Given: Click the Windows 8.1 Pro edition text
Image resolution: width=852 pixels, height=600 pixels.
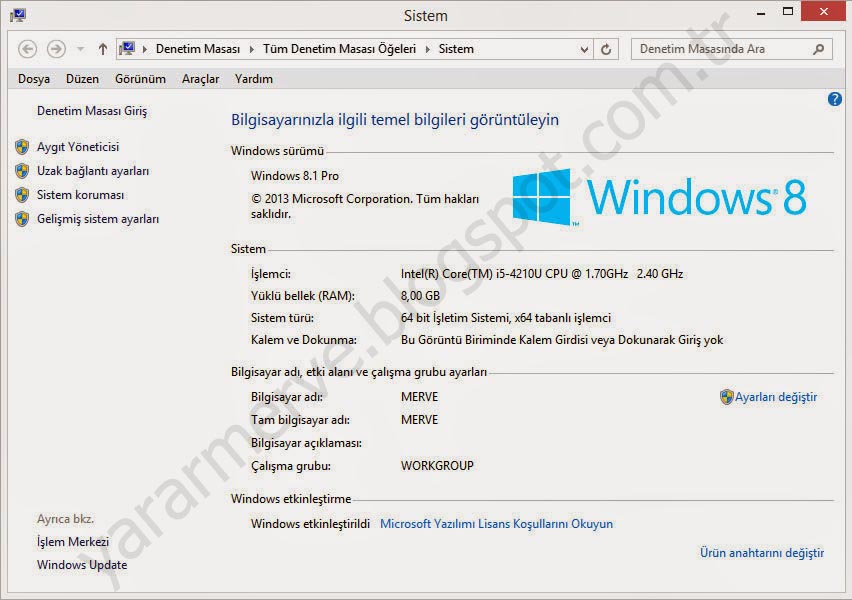Looking at the screenshot, I should pos(295,176).
